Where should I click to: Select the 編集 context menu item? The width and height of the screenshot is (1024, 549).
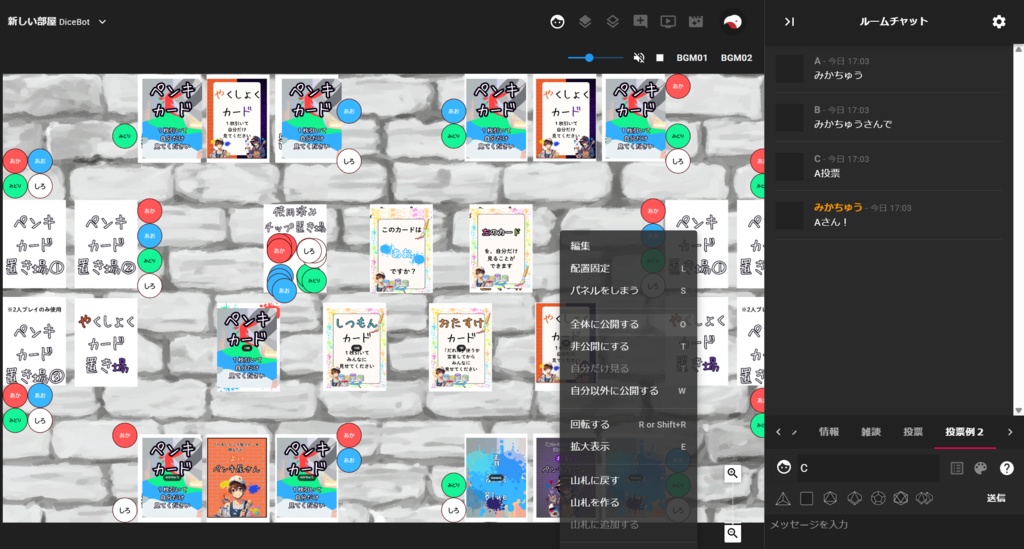pyautogui.click(x=628, y=246)
